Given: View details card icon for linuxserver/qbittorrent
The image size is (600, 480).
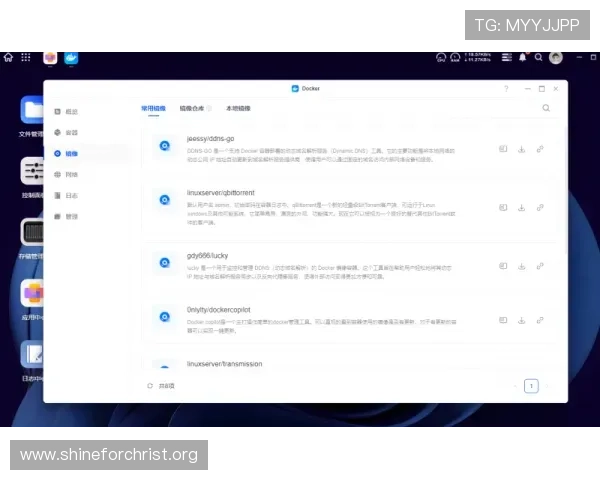Looking at the screenshot, I should 503,207.
